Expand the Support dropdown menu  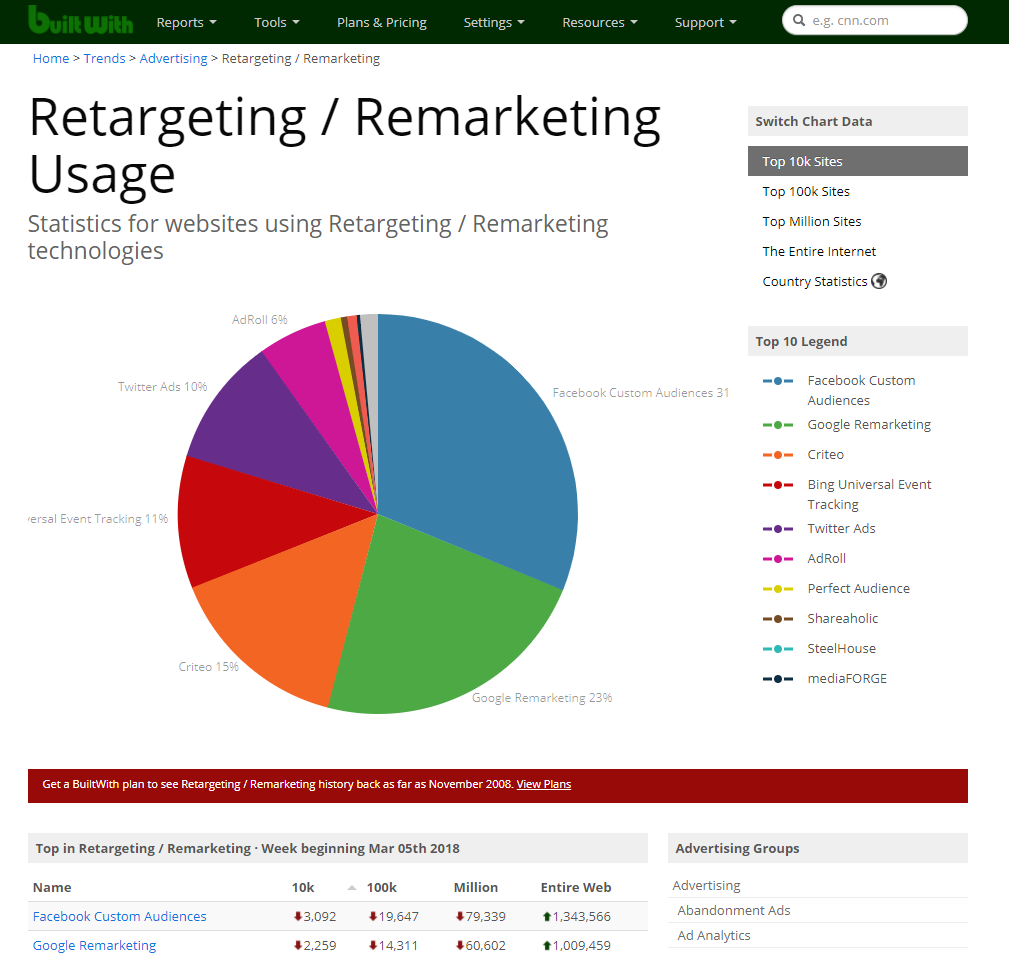(705, 23)
